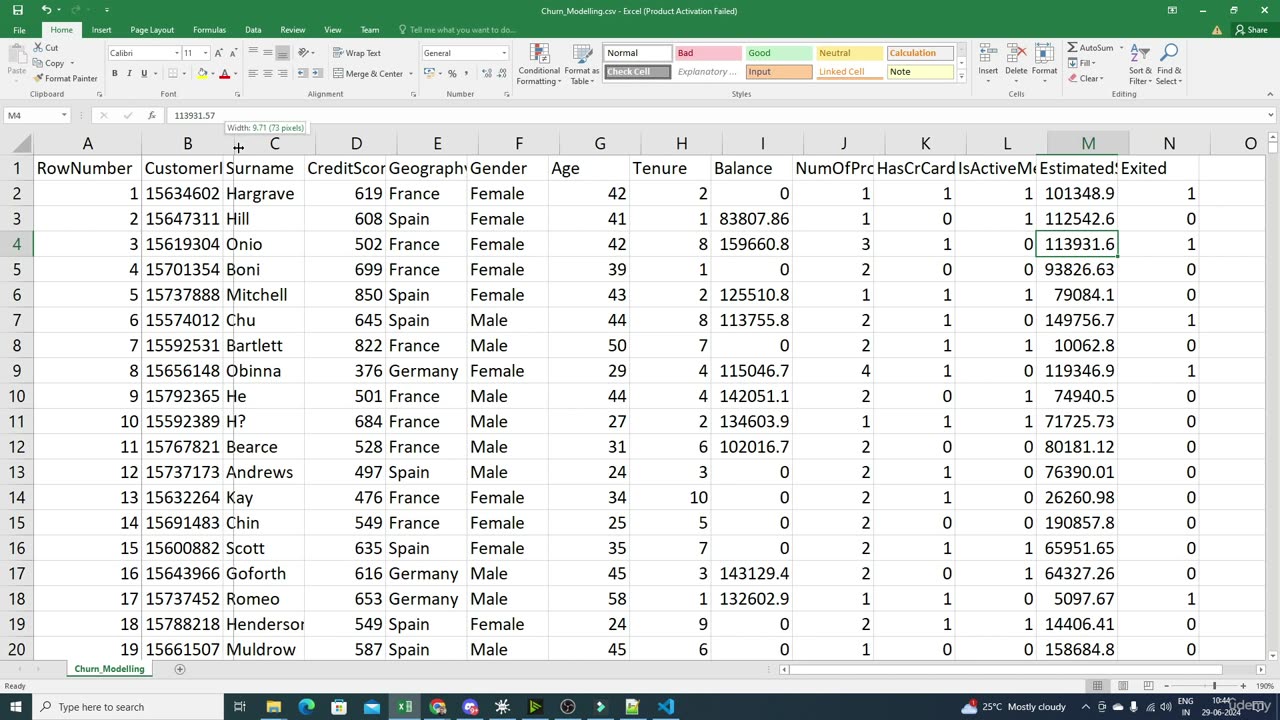Screen dimensions: 1280x720
Task: Click the Share button
Action: (1252, 30)
